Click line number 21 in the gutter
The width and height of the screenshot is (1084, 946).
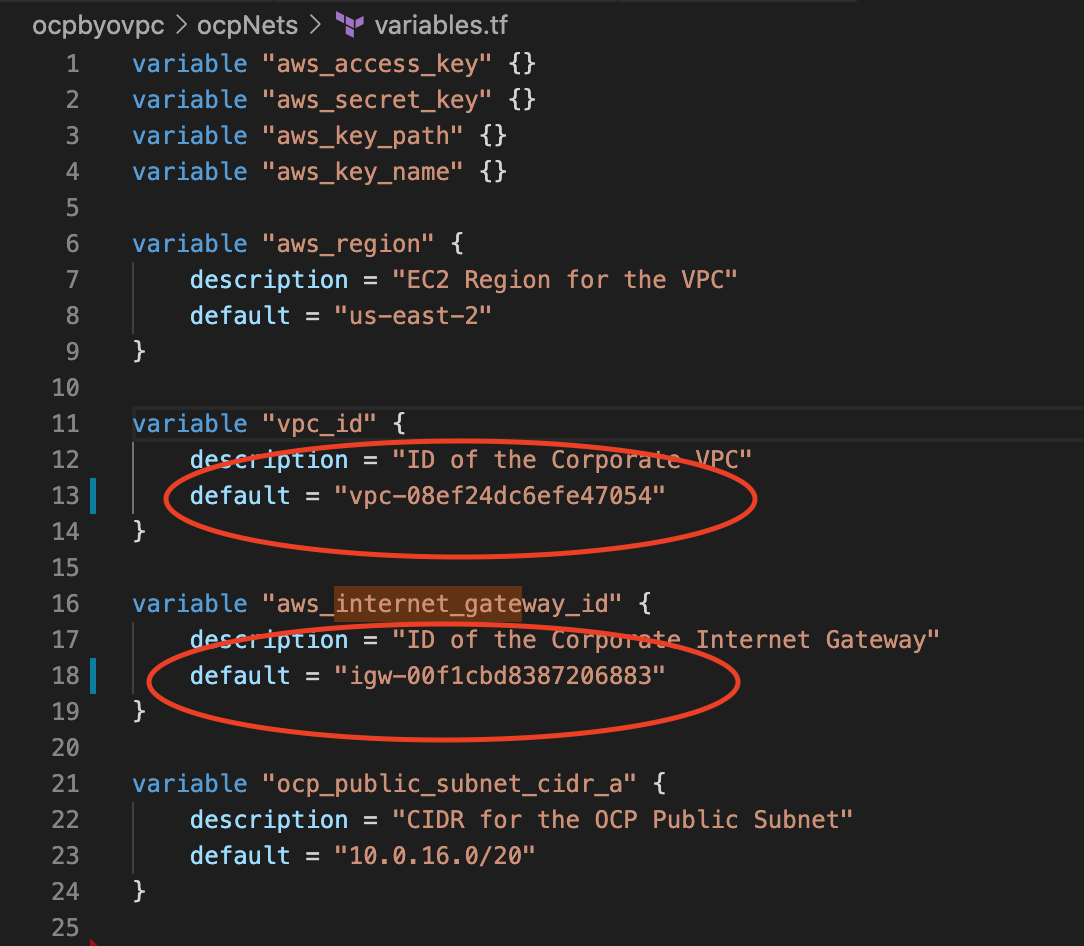(x=65, y=784)
